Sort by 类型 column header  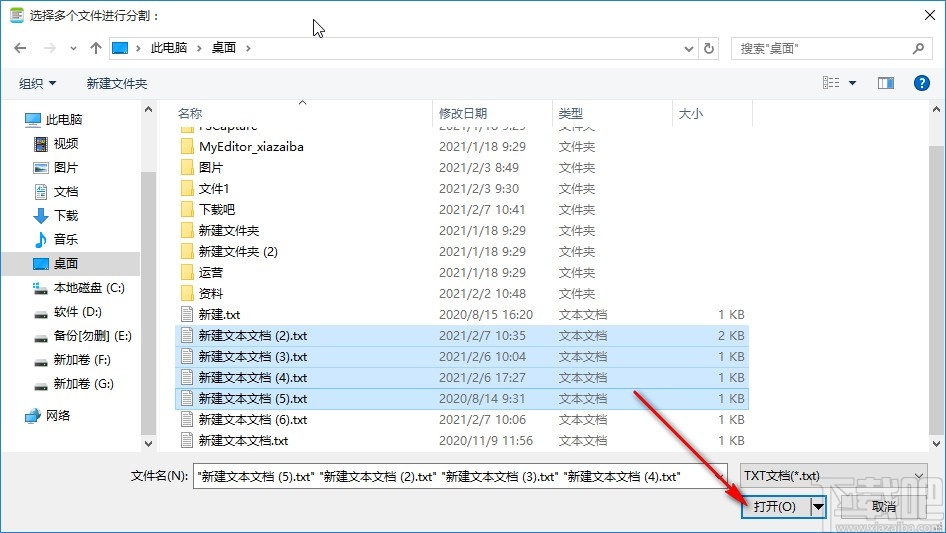[x=571, y=113]
